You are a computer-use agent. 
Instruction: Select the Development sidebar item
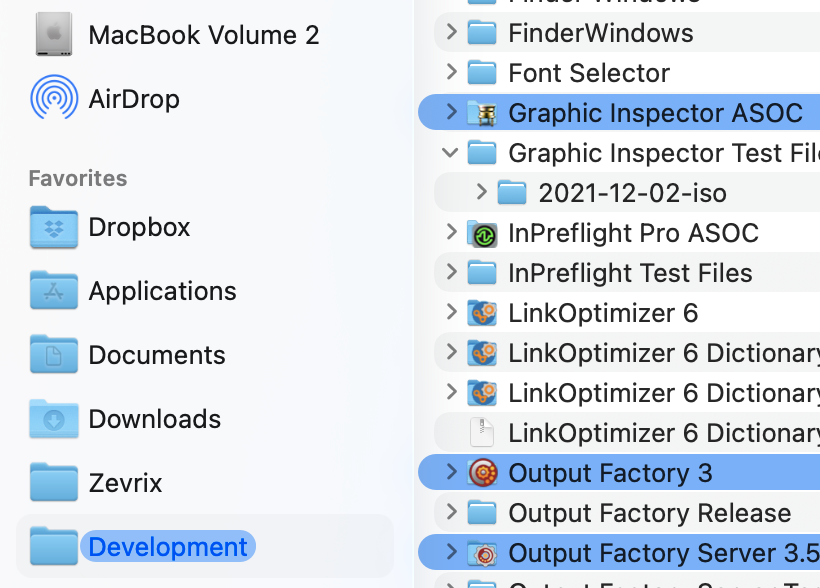[x=167, y=547]
